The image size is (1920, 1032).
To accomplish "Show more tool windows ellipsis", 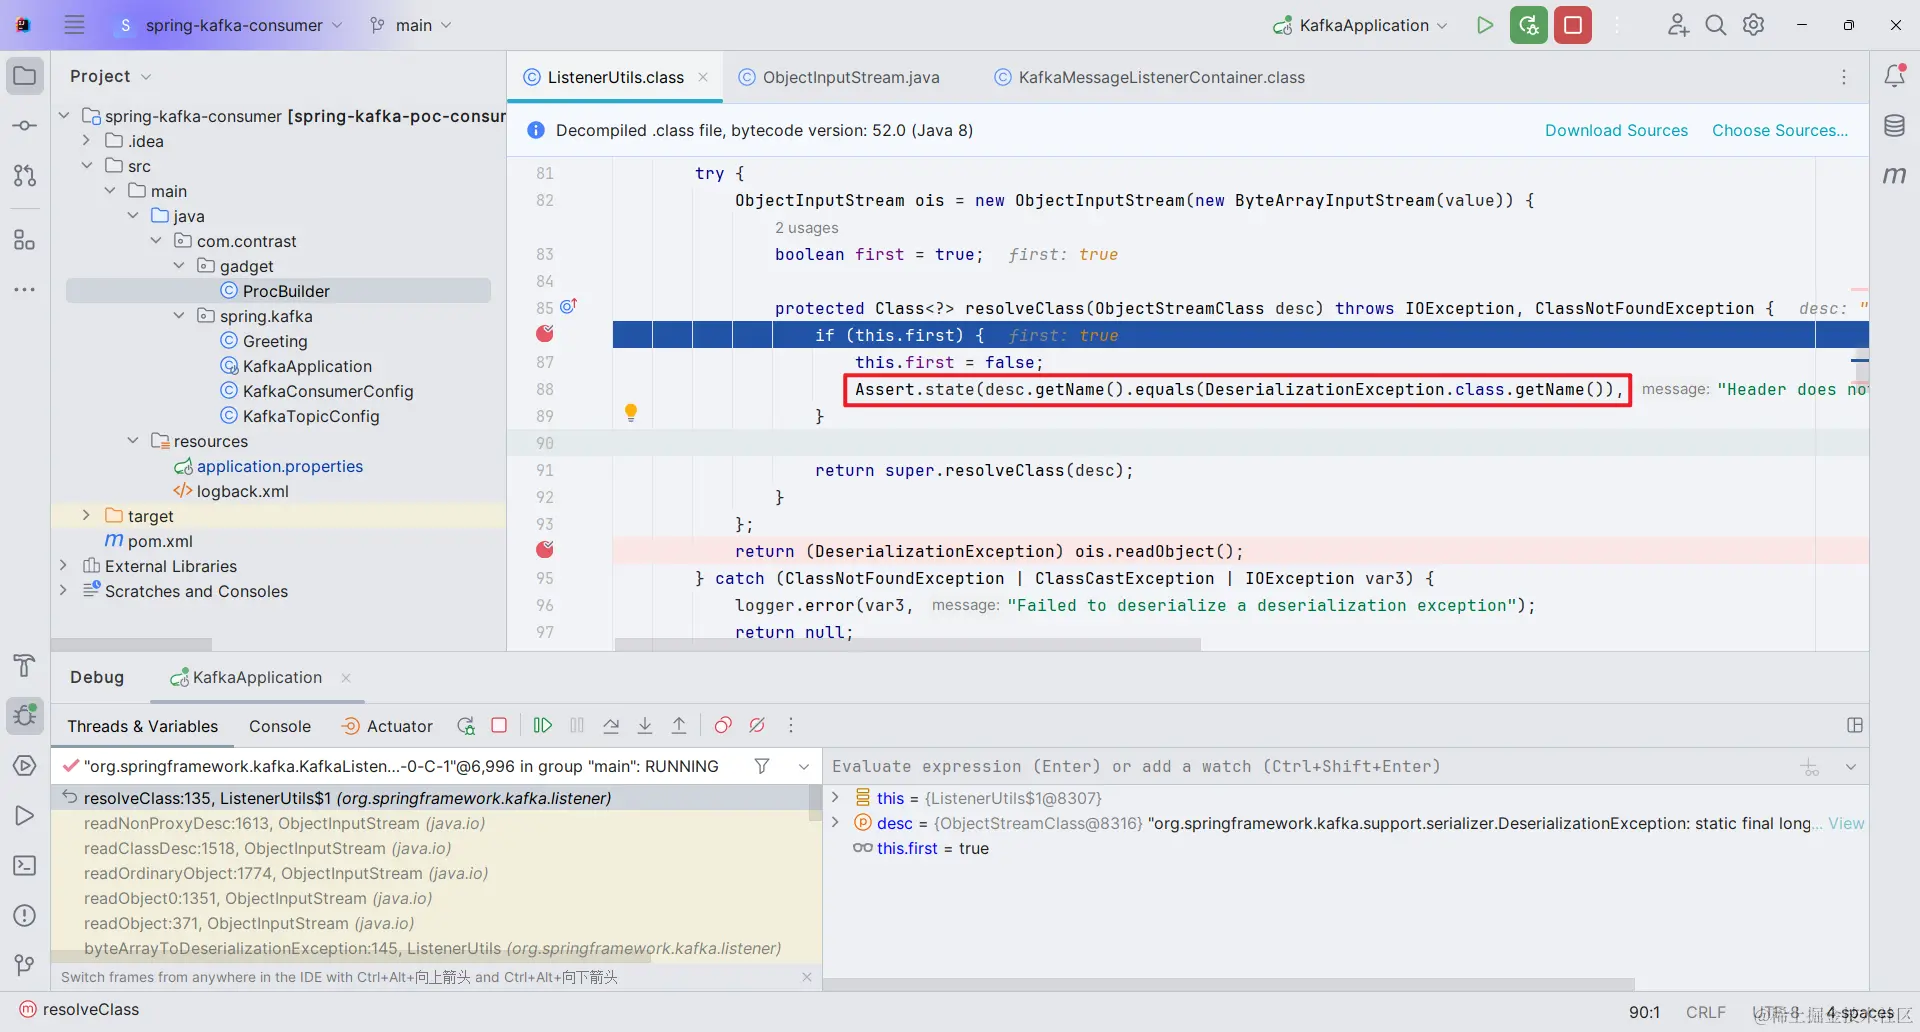I will tap(25, 290).
